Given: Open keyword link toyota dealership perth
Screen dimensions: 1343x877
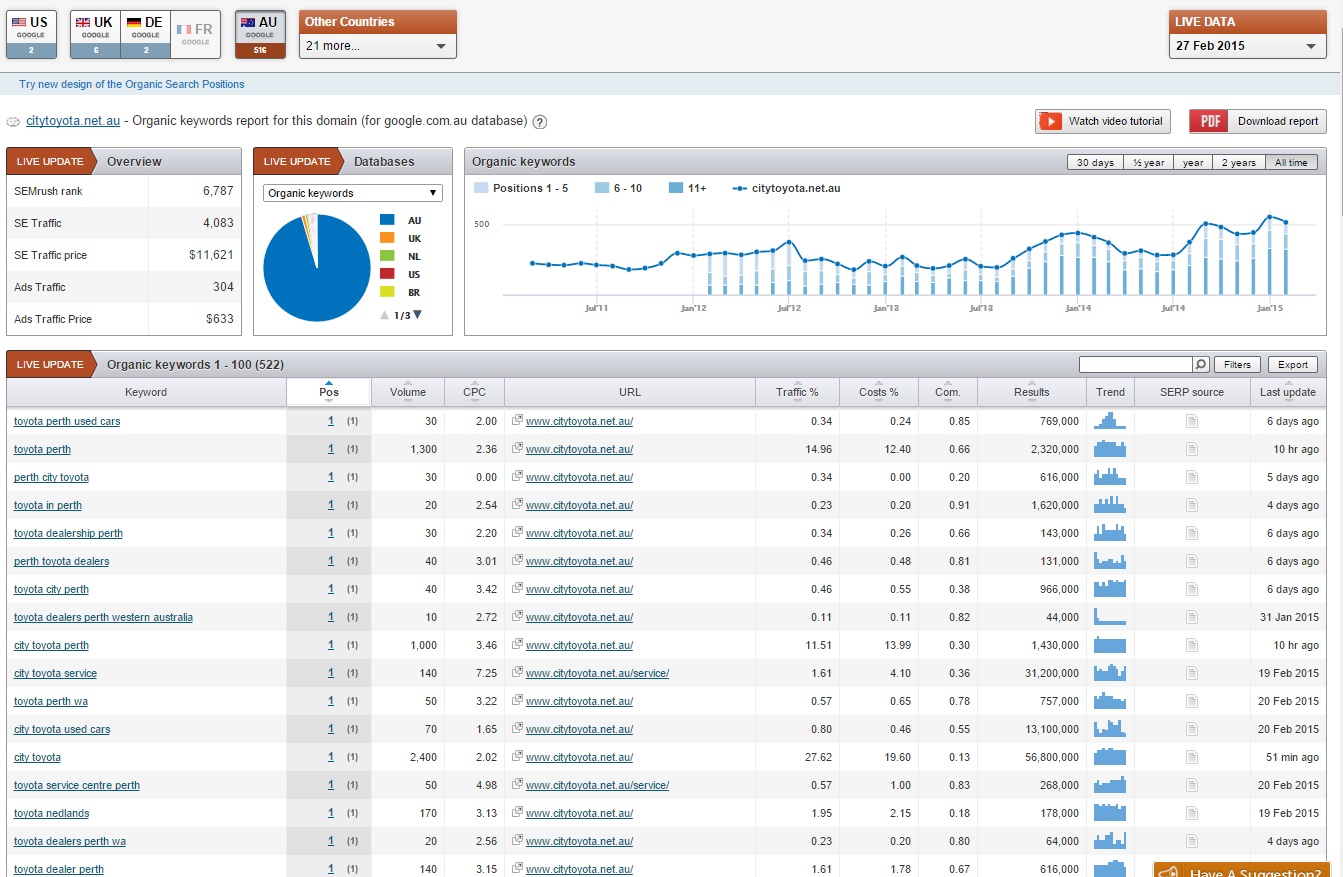Looking at the screenshot, I should pos(68,533).
